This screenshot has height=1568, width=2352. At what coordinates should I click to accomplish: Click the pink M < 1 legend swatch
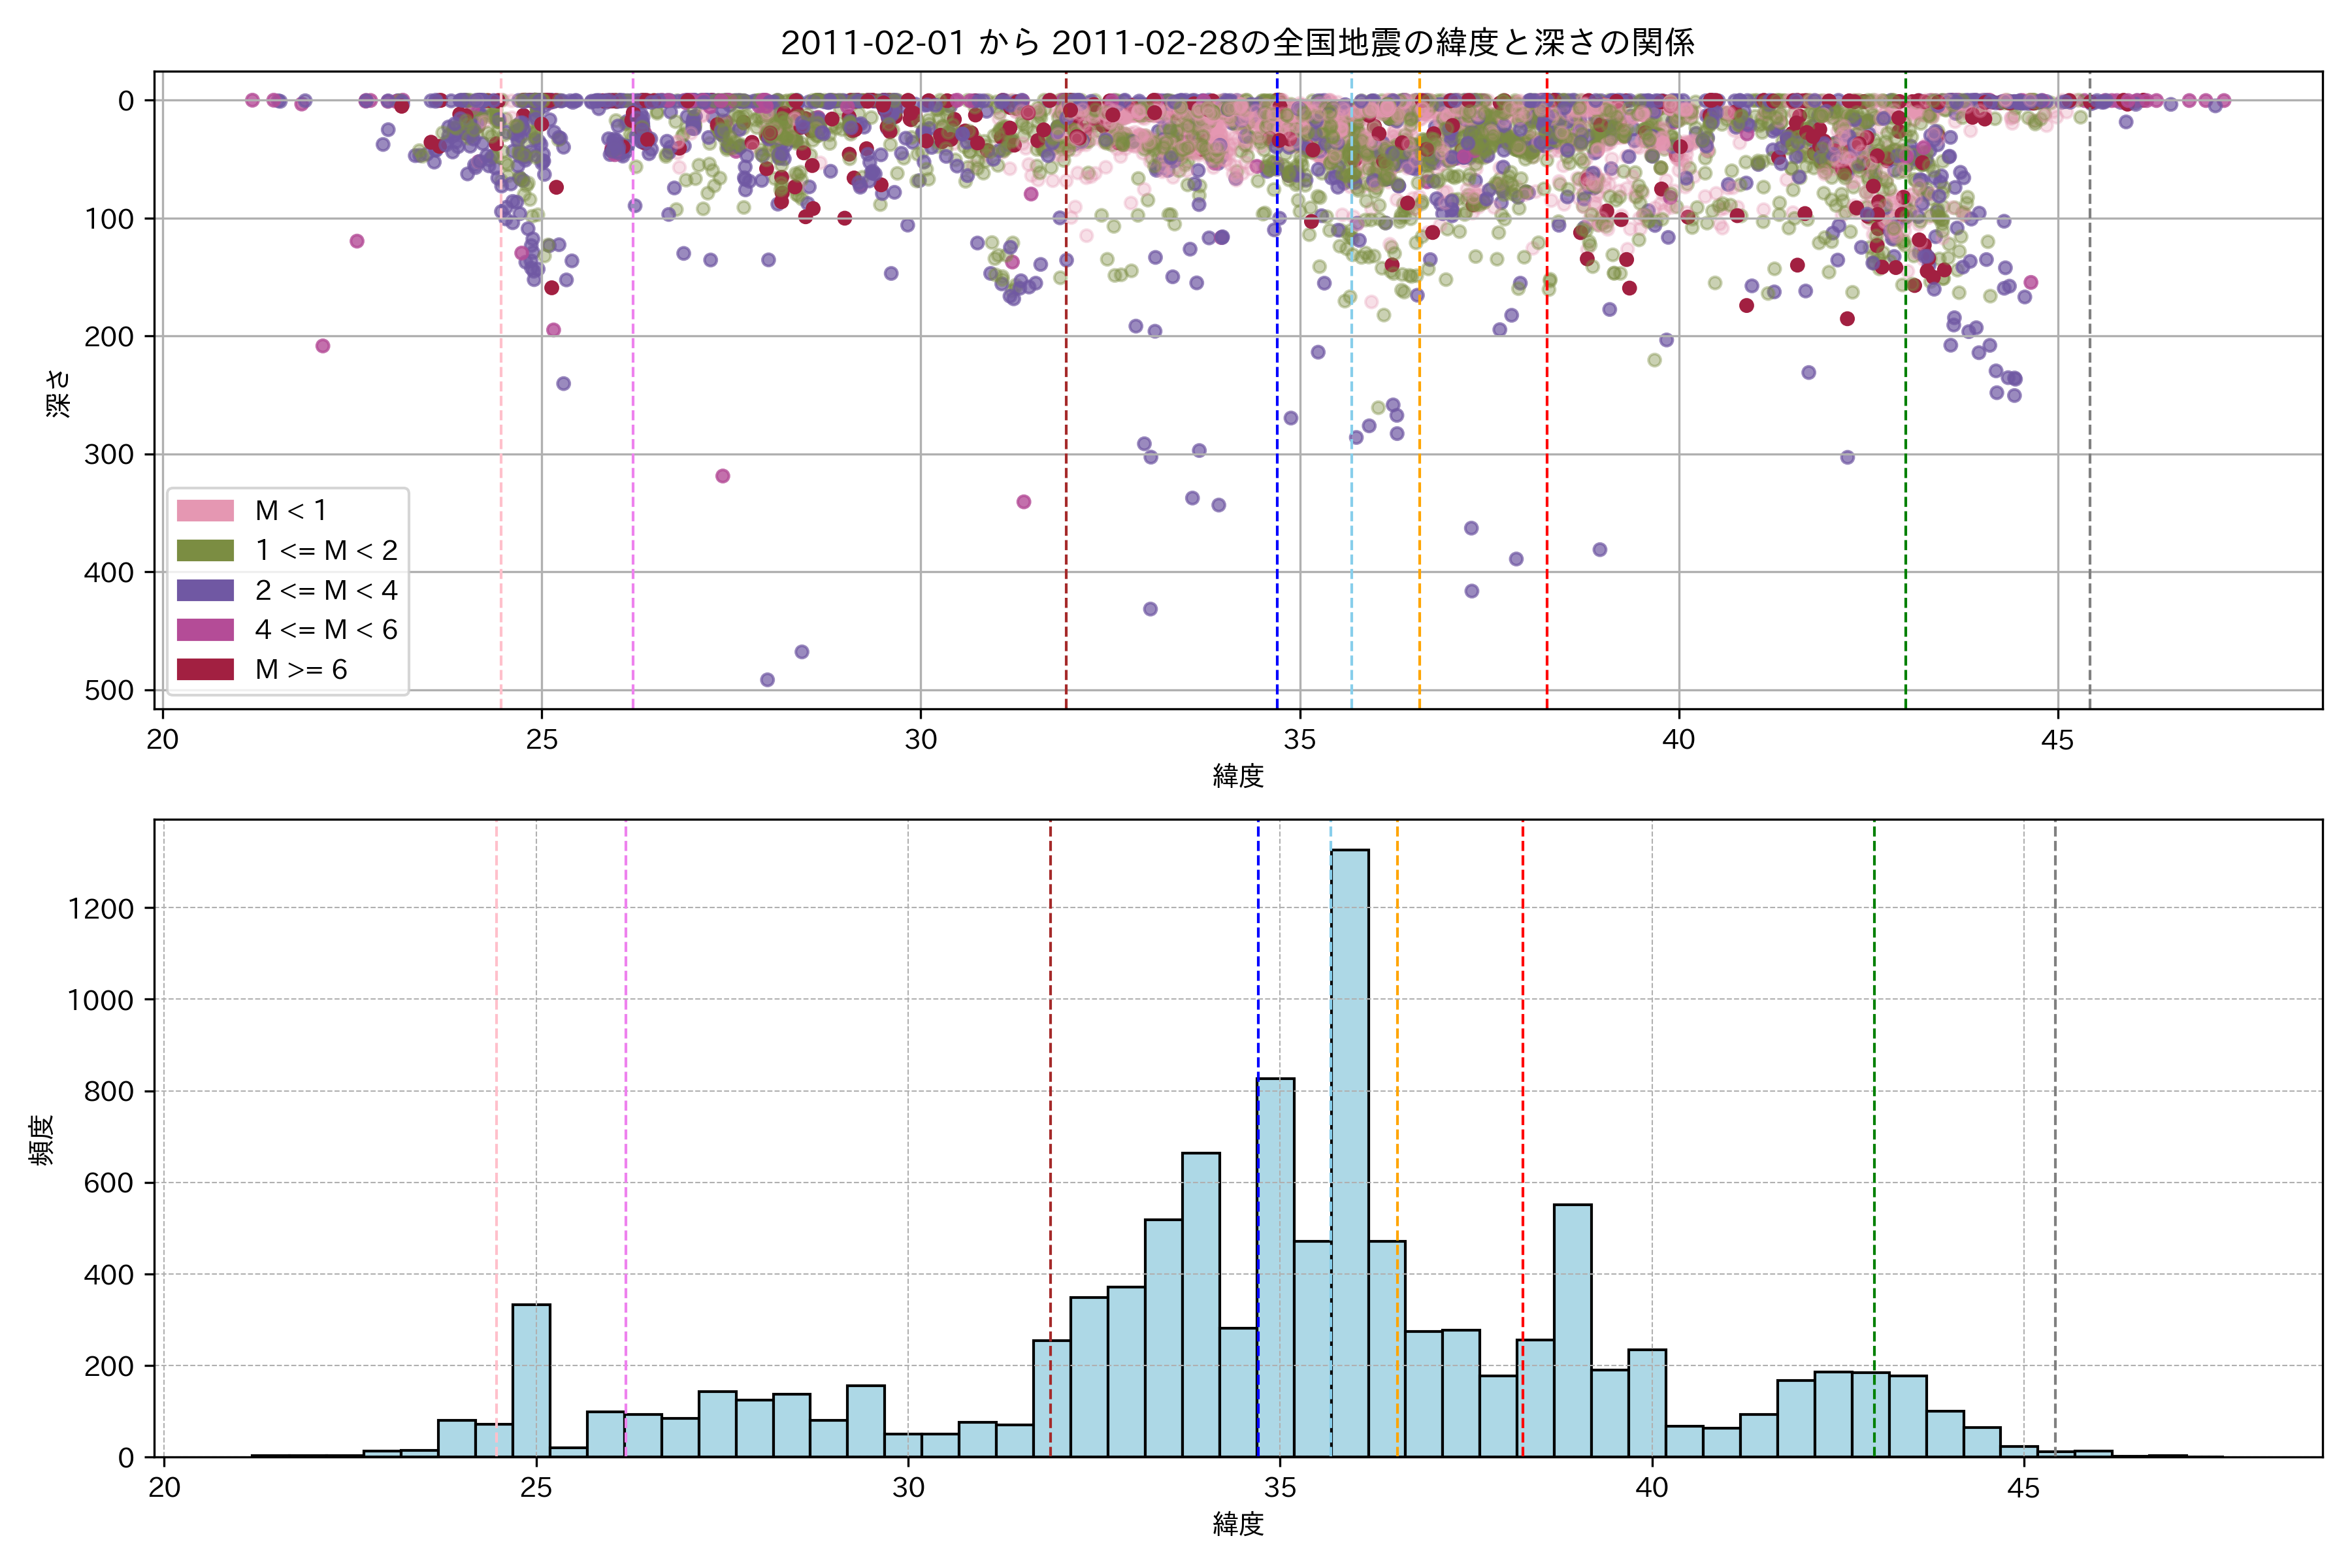tap(205, 511)
